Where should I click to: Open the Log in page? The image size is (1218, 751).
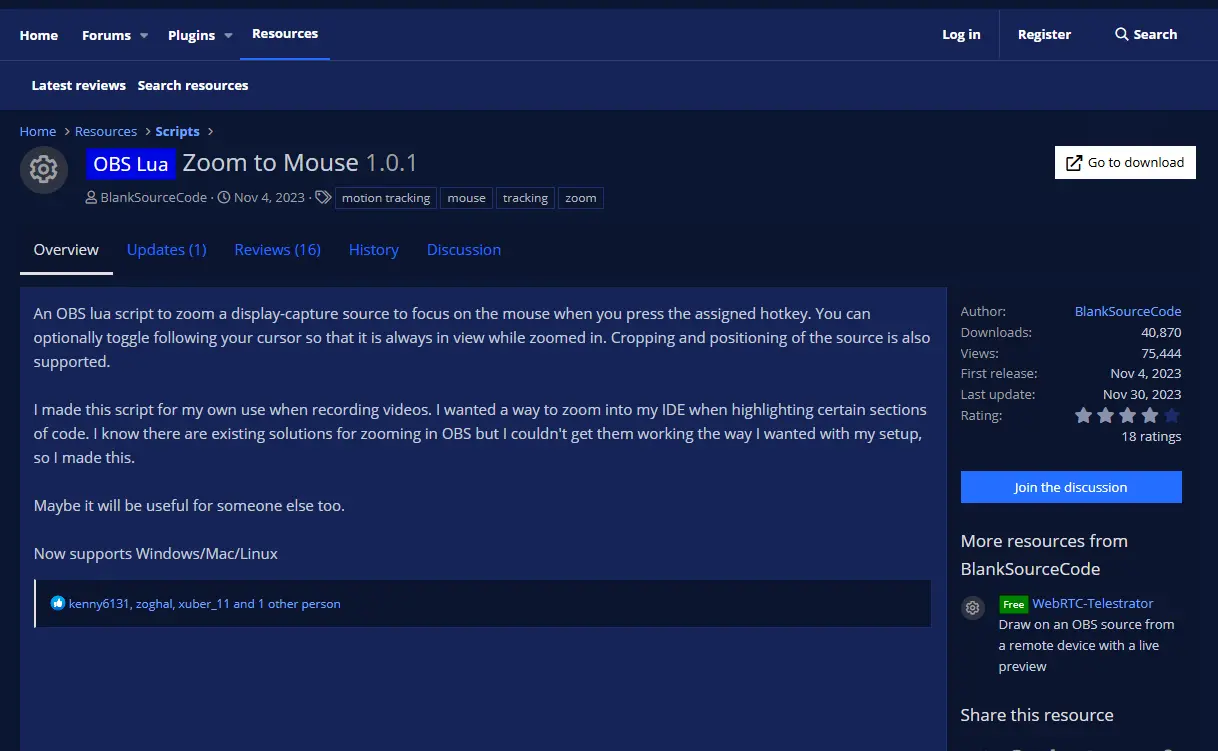(x=961, y=34)
